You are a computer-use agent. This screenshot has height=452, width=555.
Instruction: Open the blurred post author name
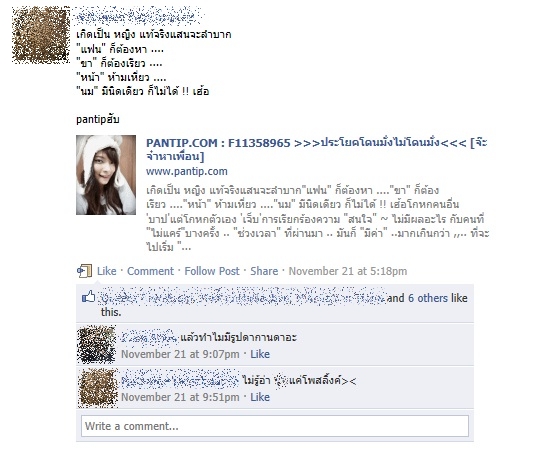point(139,16)
